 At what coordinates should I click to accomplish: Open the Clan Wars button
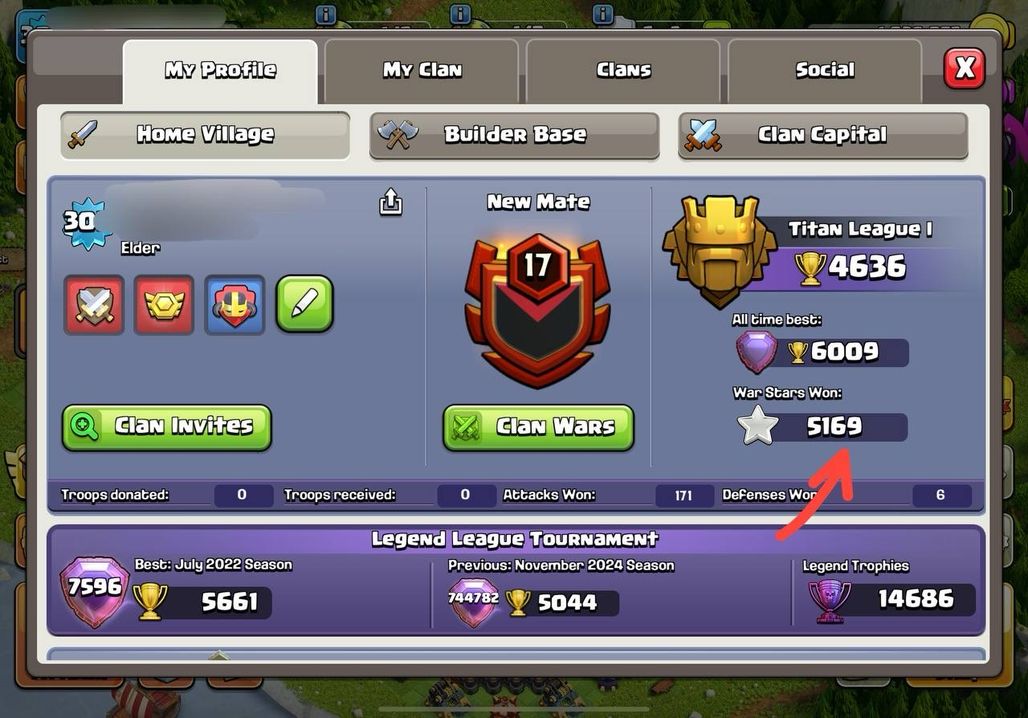click(538, 428)
